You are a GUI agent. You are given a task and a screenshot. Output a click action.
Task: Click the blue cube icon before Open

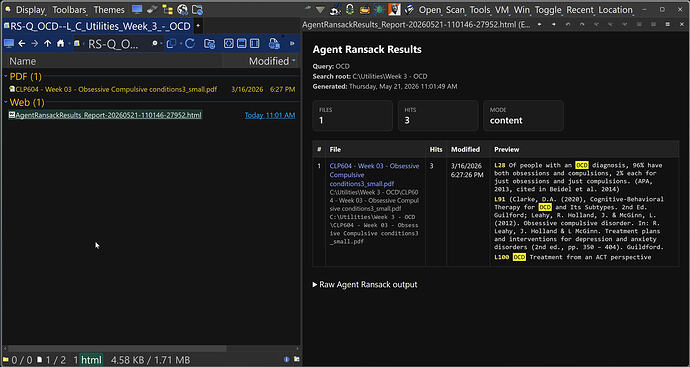point(409,9)
